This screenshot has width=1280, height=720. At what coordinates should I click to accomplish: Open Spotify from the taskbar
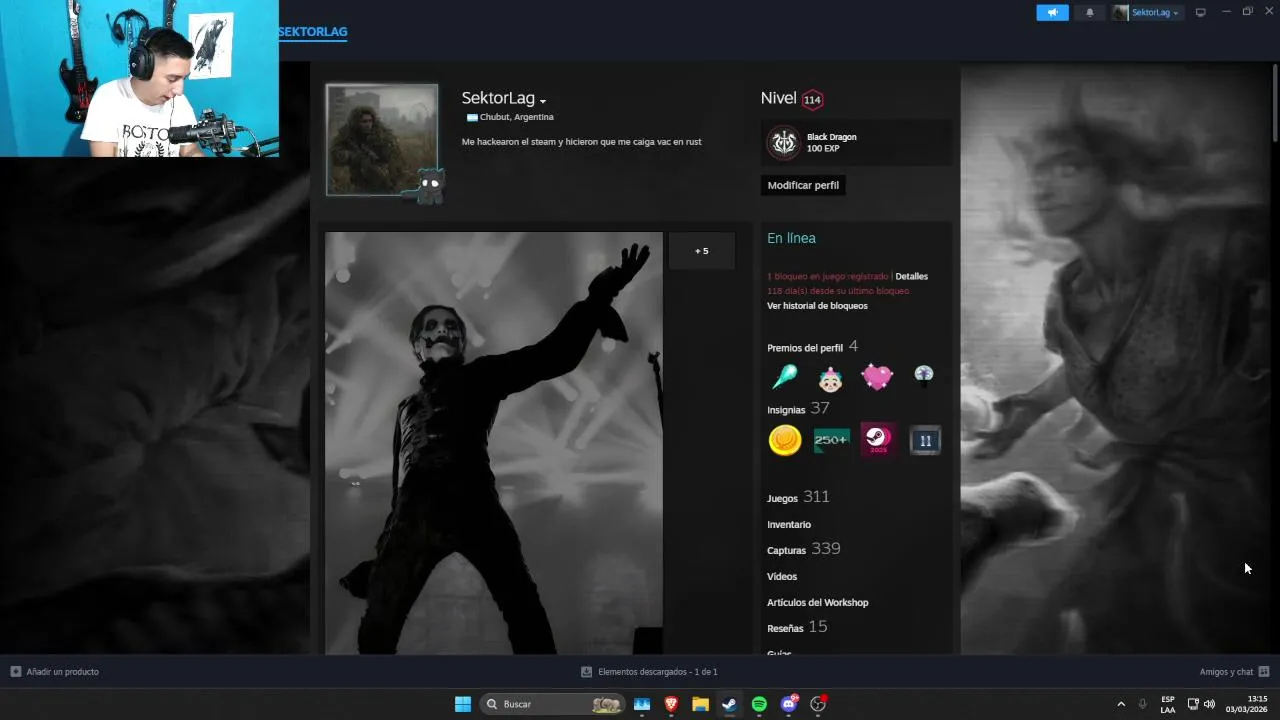click(x=759, y=704)
